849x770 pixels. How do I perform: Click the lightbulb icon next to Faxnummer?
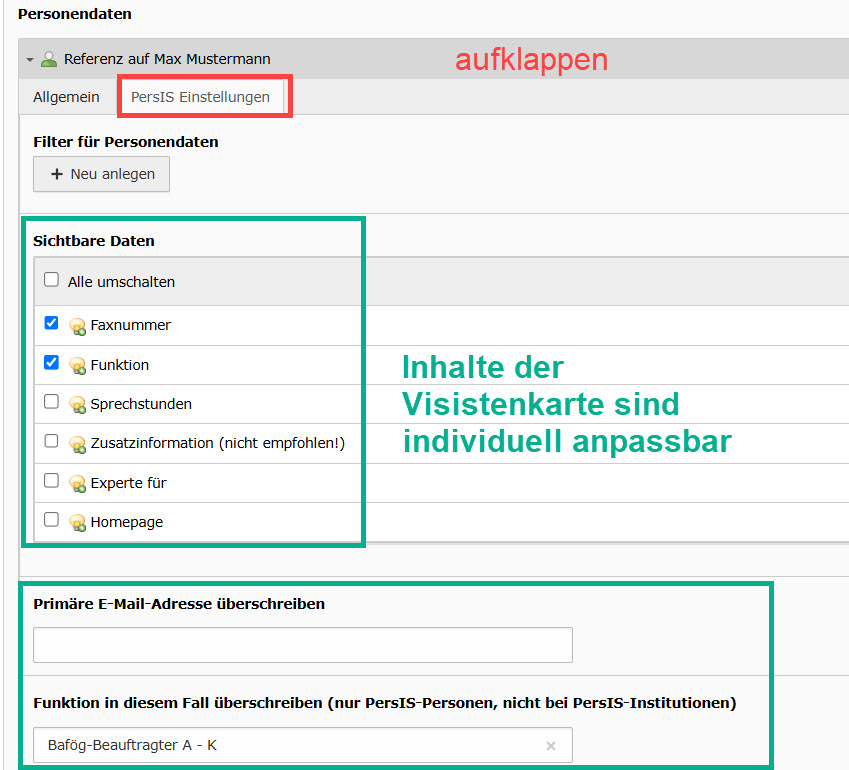tap(77, 326)
